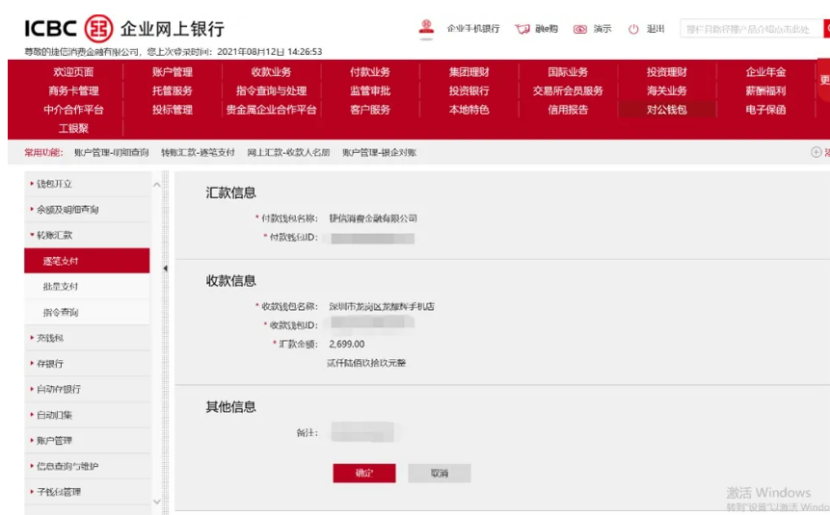Click the search product input field
The height and width of the screenshot is (515, 830).
tap(752, 29)
